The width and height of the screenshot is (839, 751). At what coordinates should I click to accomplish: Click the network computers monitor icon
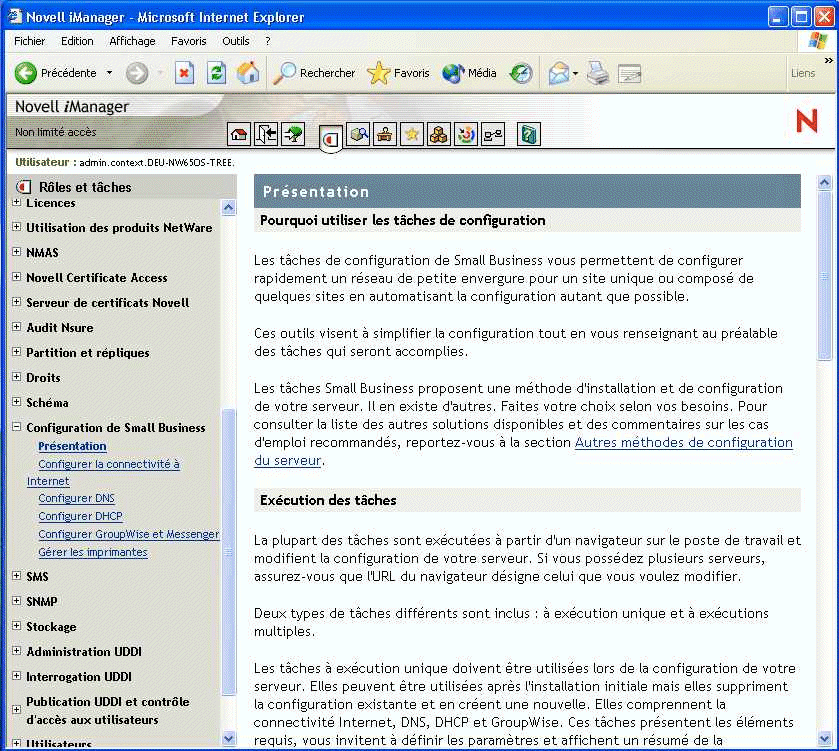point(493,134)
